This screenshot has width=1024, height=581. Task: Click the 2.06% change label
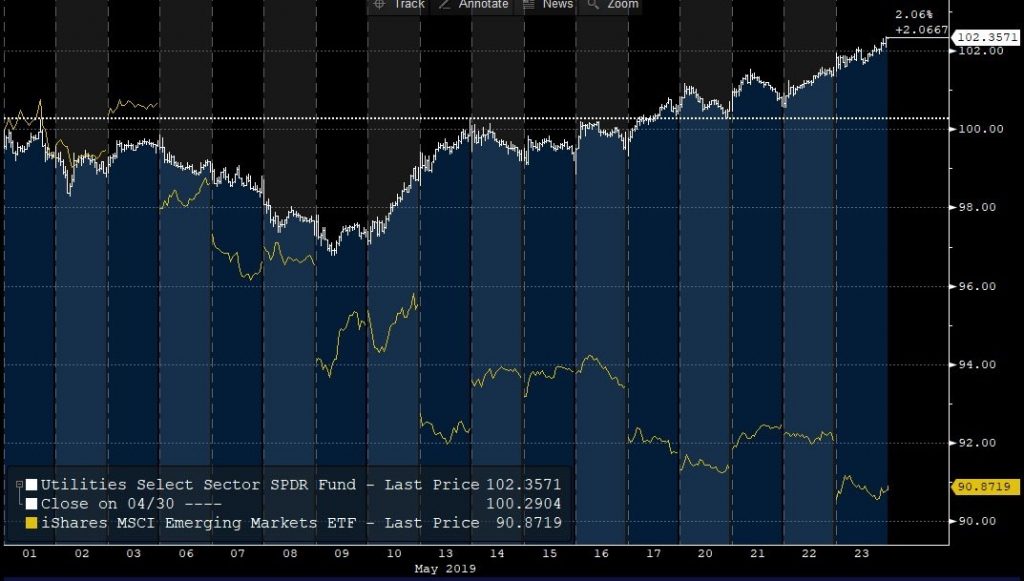(x=914, y=14)
